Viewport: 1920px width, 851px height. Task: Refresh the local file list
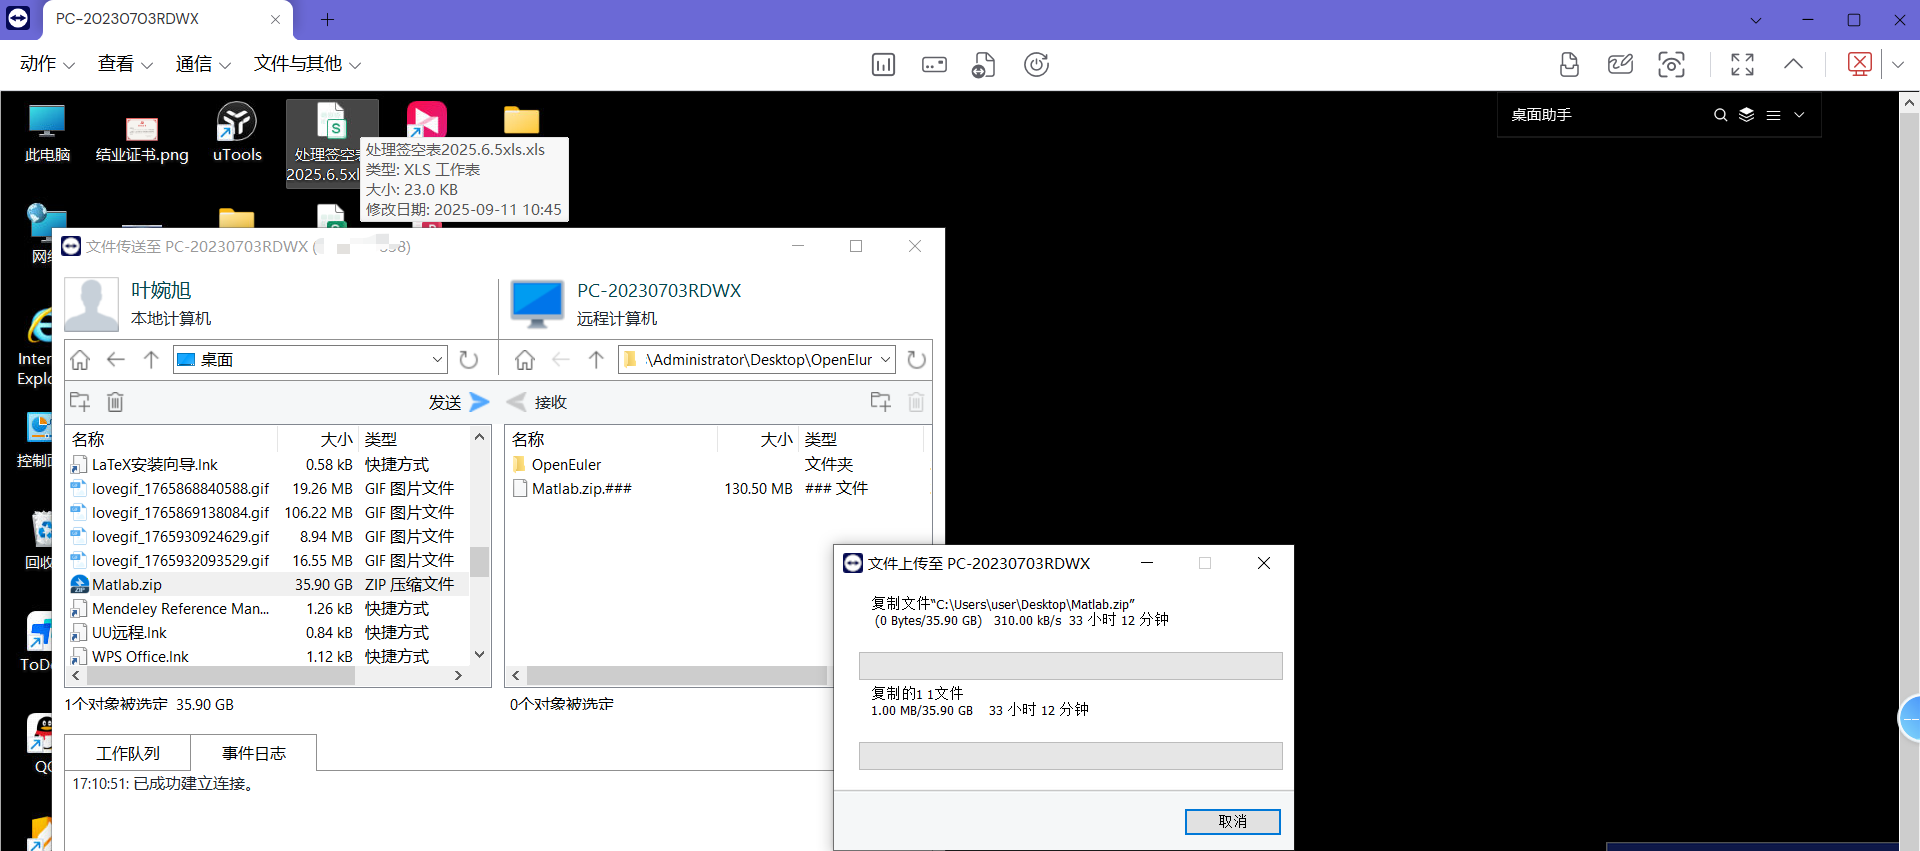click(468, 360)
